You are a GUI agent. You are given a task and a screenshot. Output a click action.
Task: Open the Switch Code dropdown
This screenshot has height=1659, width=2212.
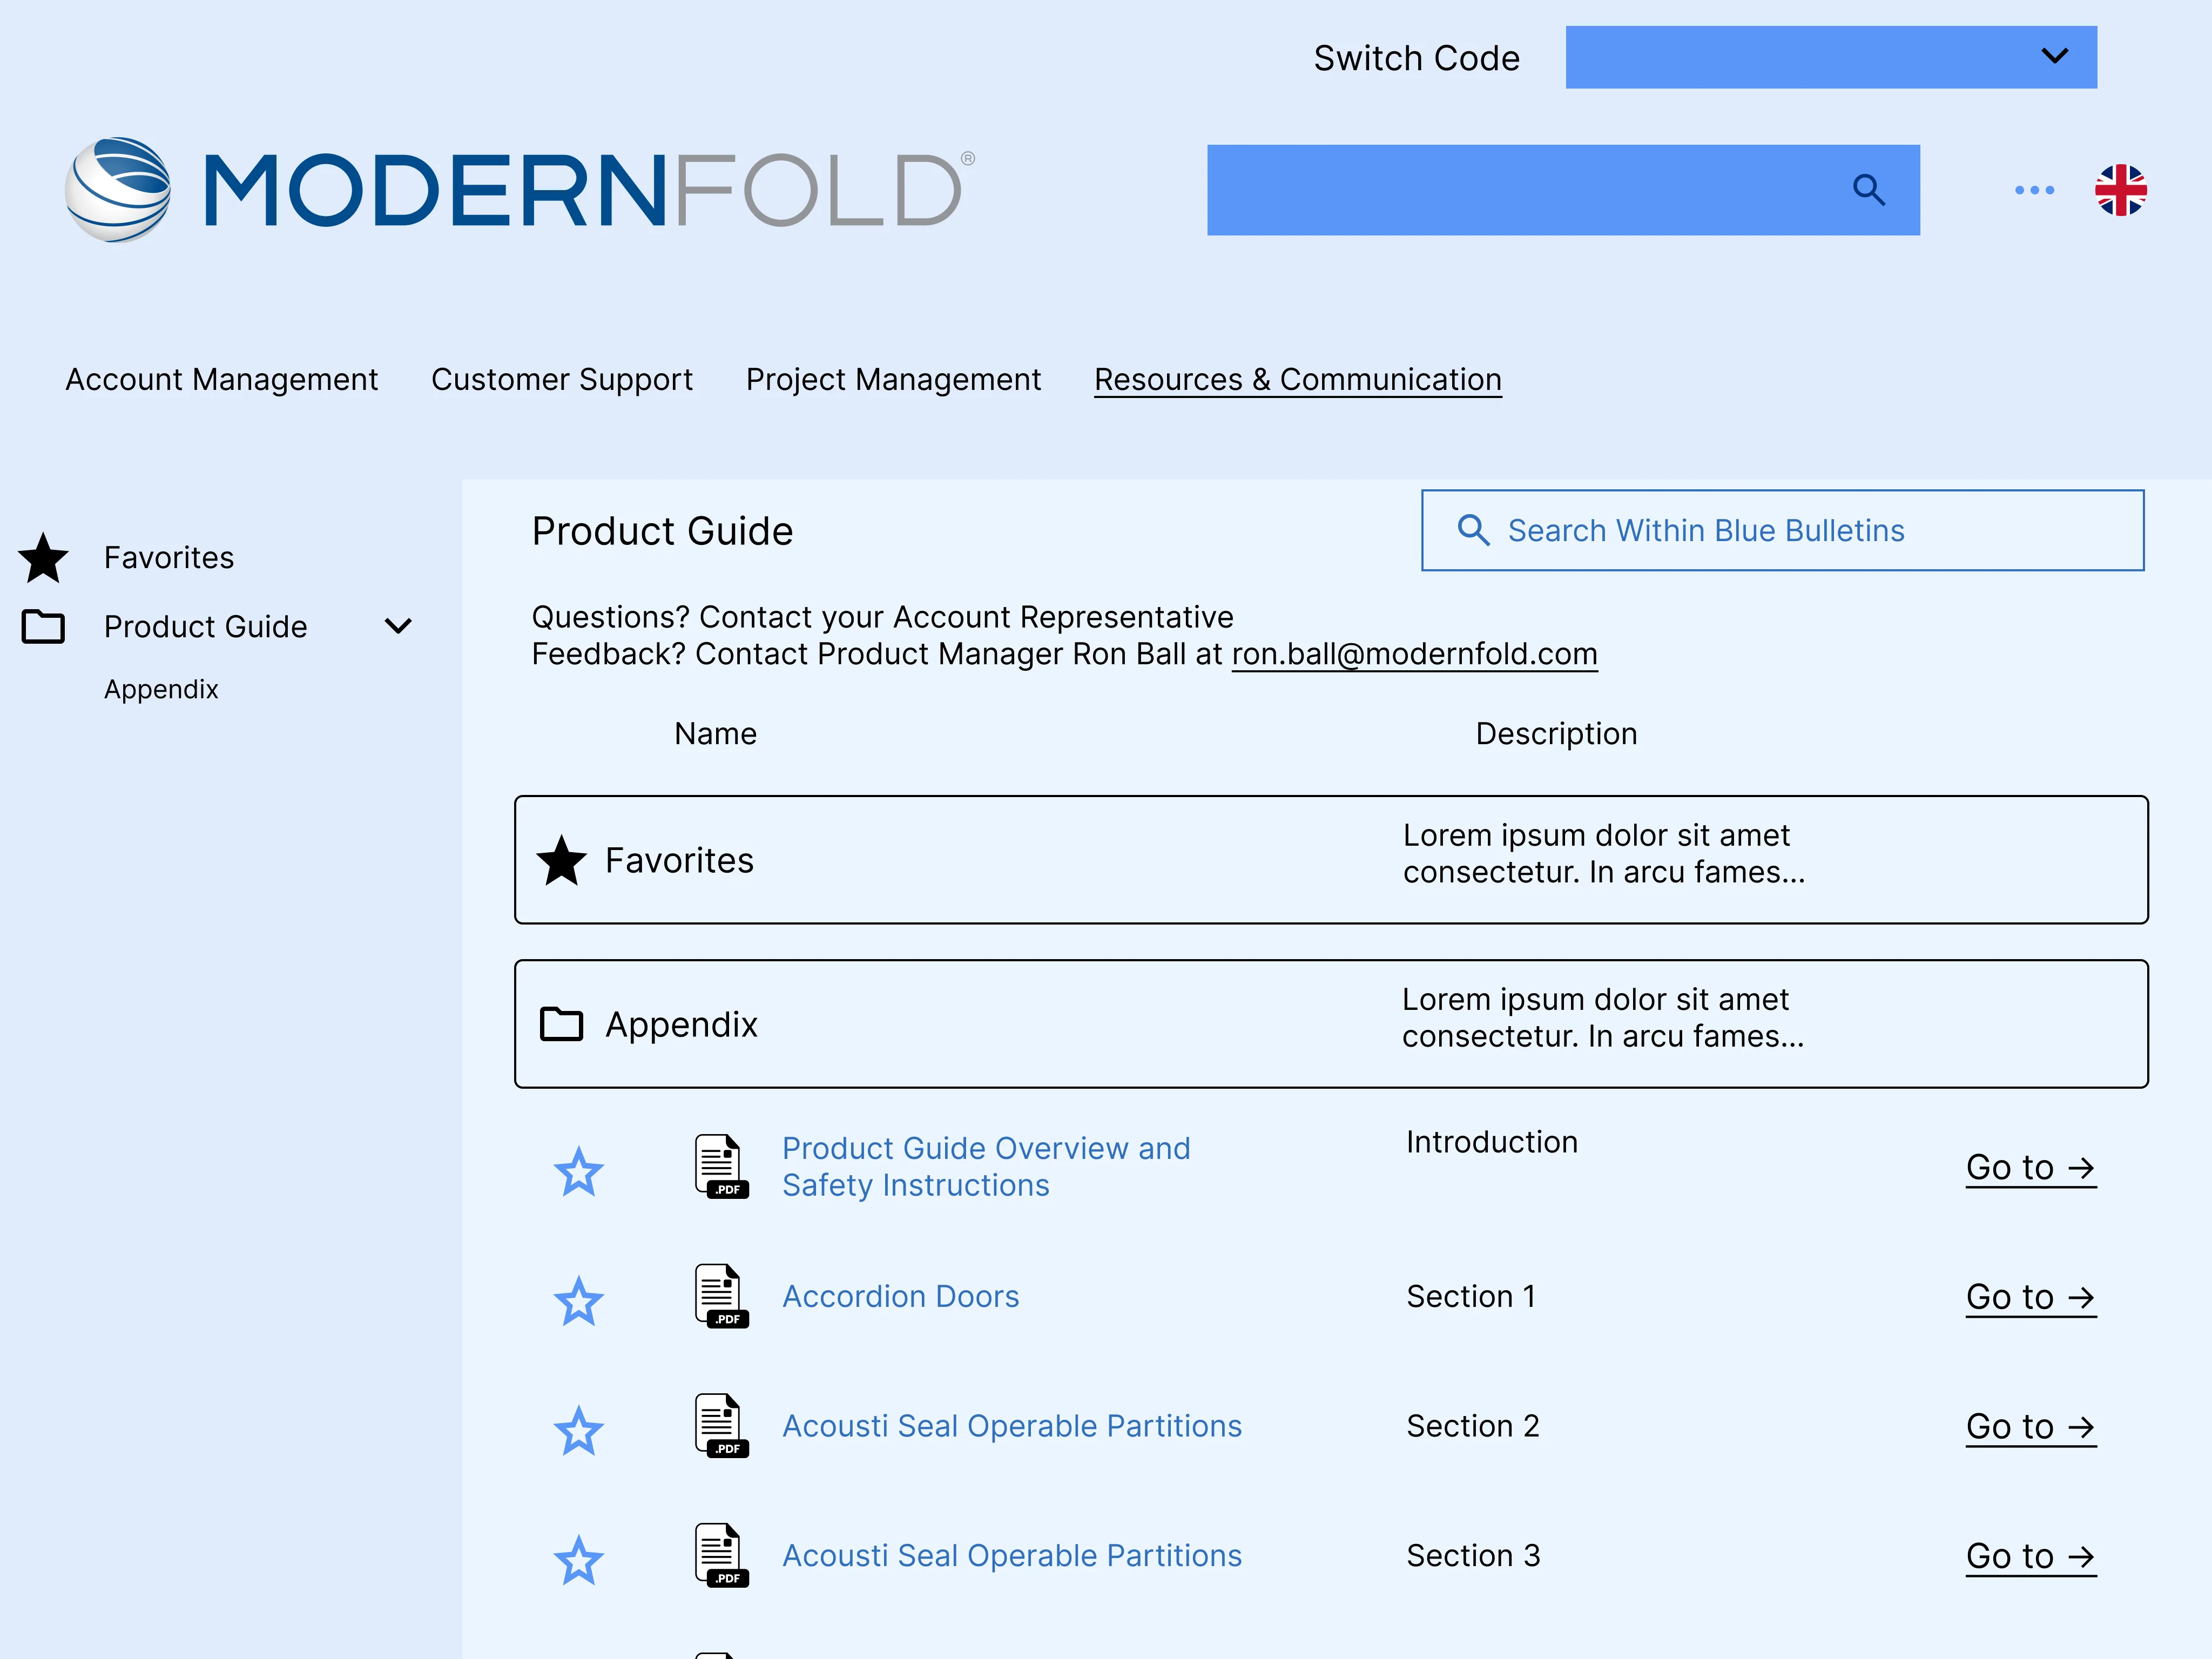pos(1831,57)
